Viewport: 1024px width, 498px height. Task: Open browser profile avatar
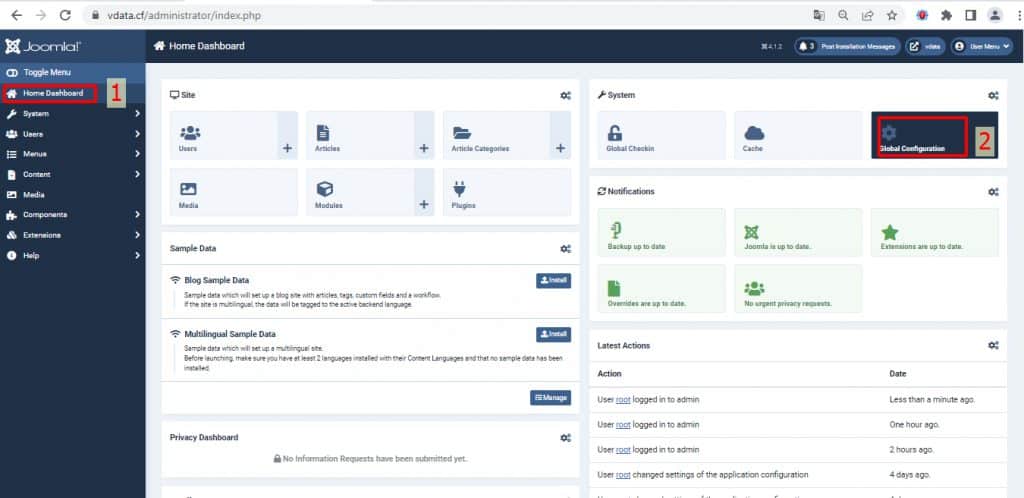(995, 15)
